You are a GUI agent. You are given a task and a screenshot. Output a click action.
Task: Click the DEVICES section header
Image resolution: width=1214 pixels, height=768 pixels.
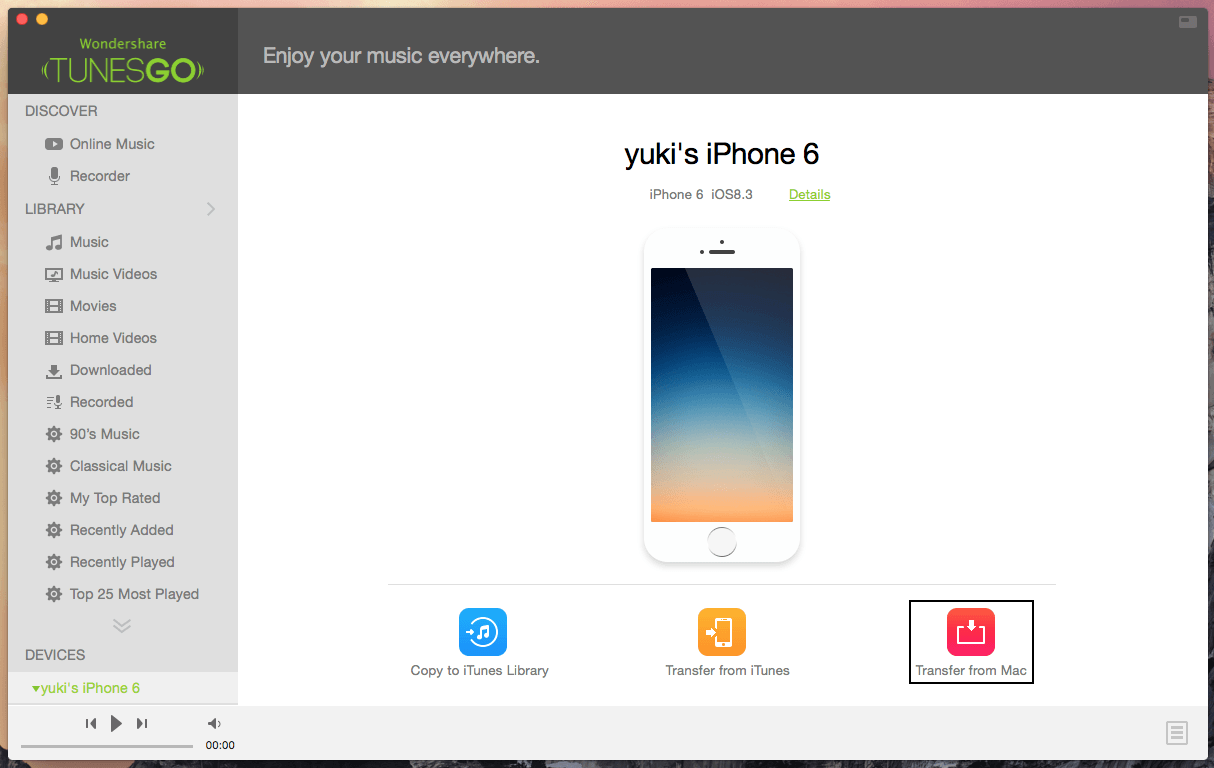[x=55, y=655]
